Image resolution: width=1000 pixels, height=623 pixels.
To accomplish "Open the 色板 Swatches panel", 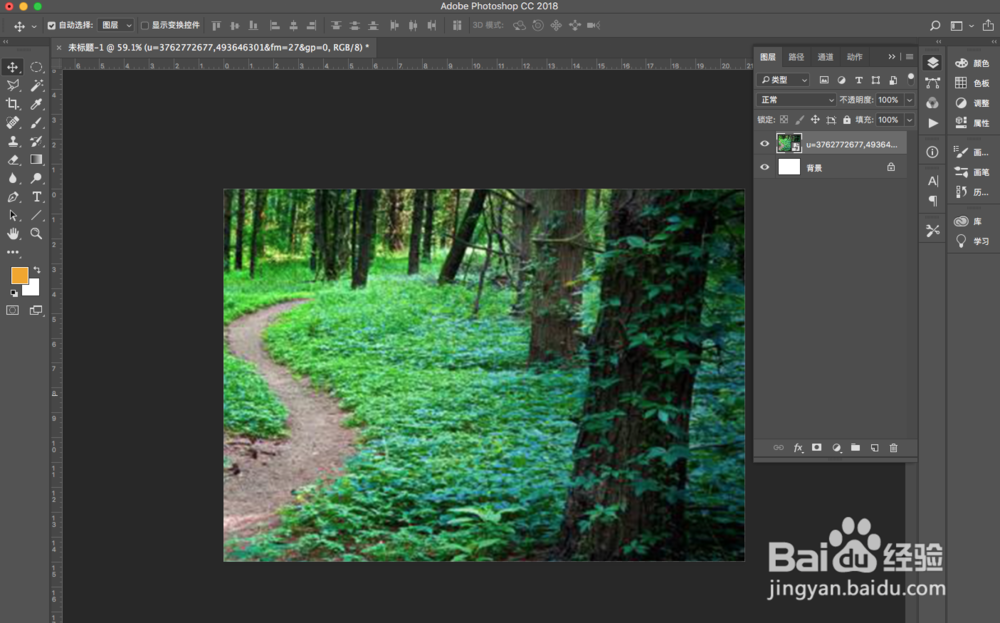I will pos(972,83).
